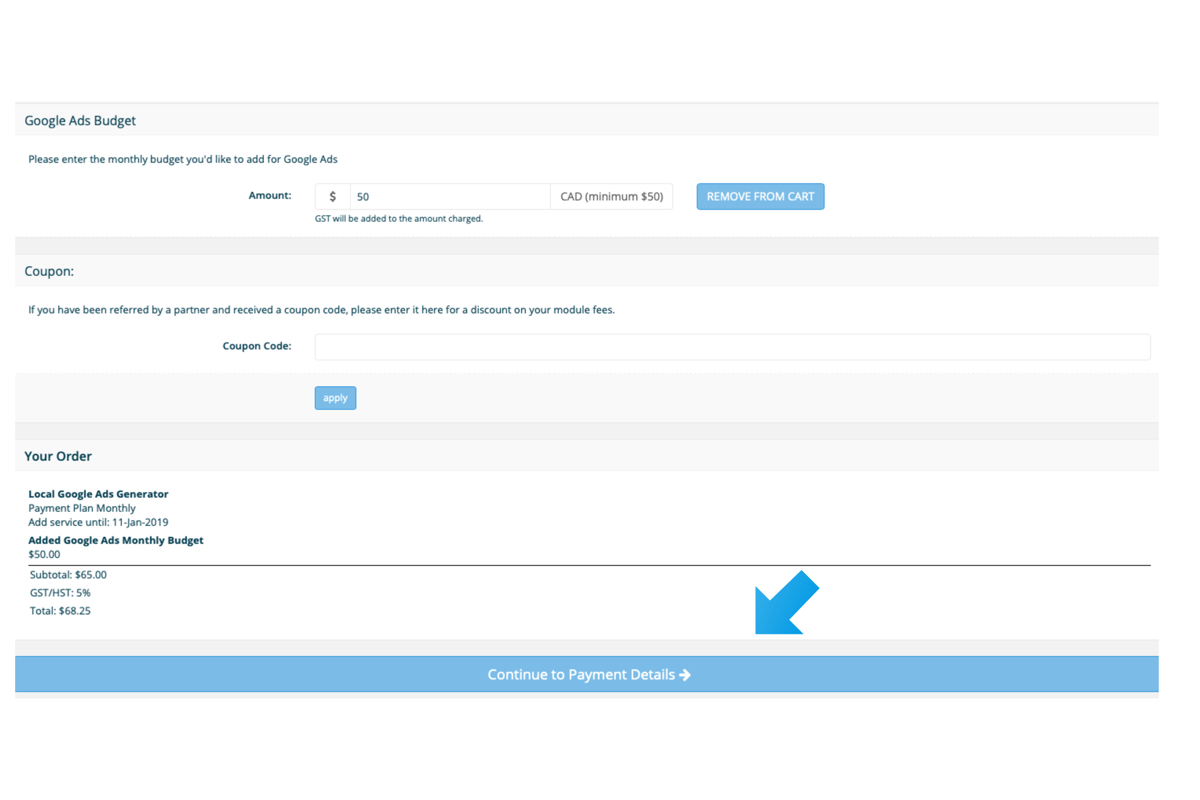Click the dollar sign prefix of Amount
This screenshot has height=800, width=1200.
pyautogui.click(x=333, y=197)
